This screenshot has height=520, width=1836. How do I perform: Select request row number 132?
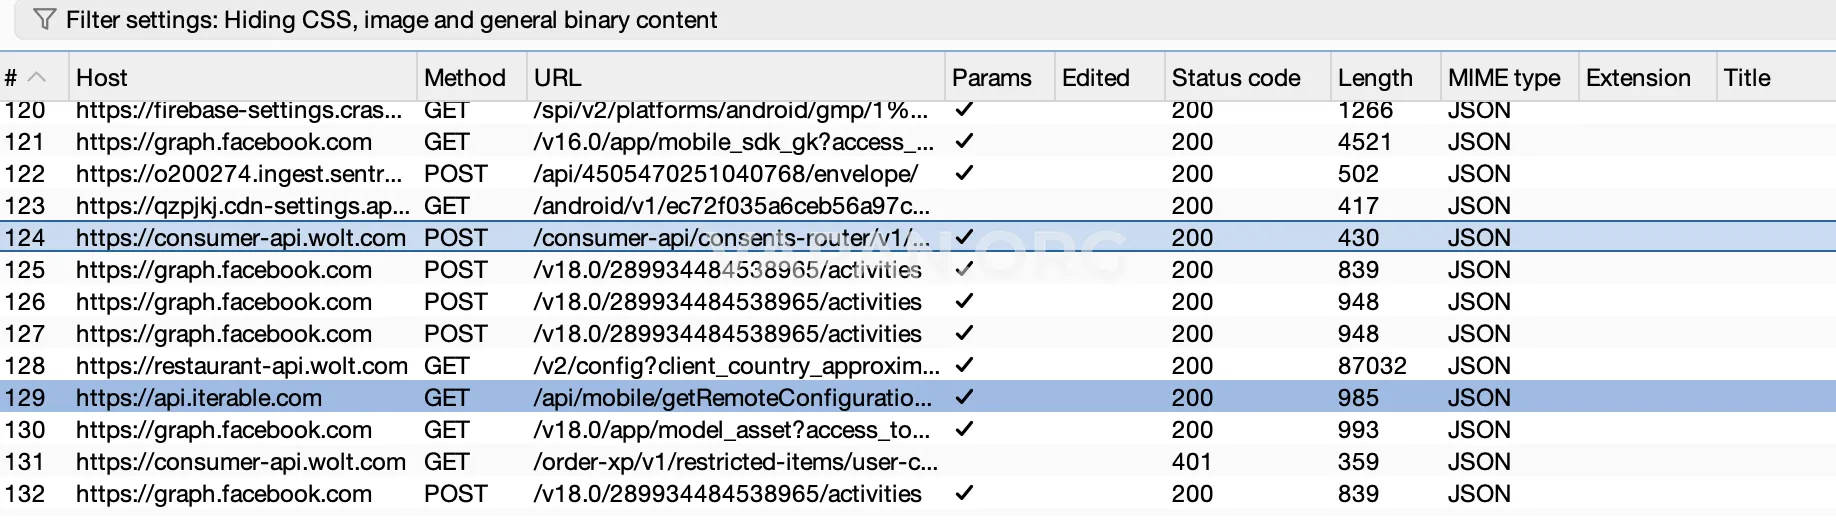pos(918,494)
